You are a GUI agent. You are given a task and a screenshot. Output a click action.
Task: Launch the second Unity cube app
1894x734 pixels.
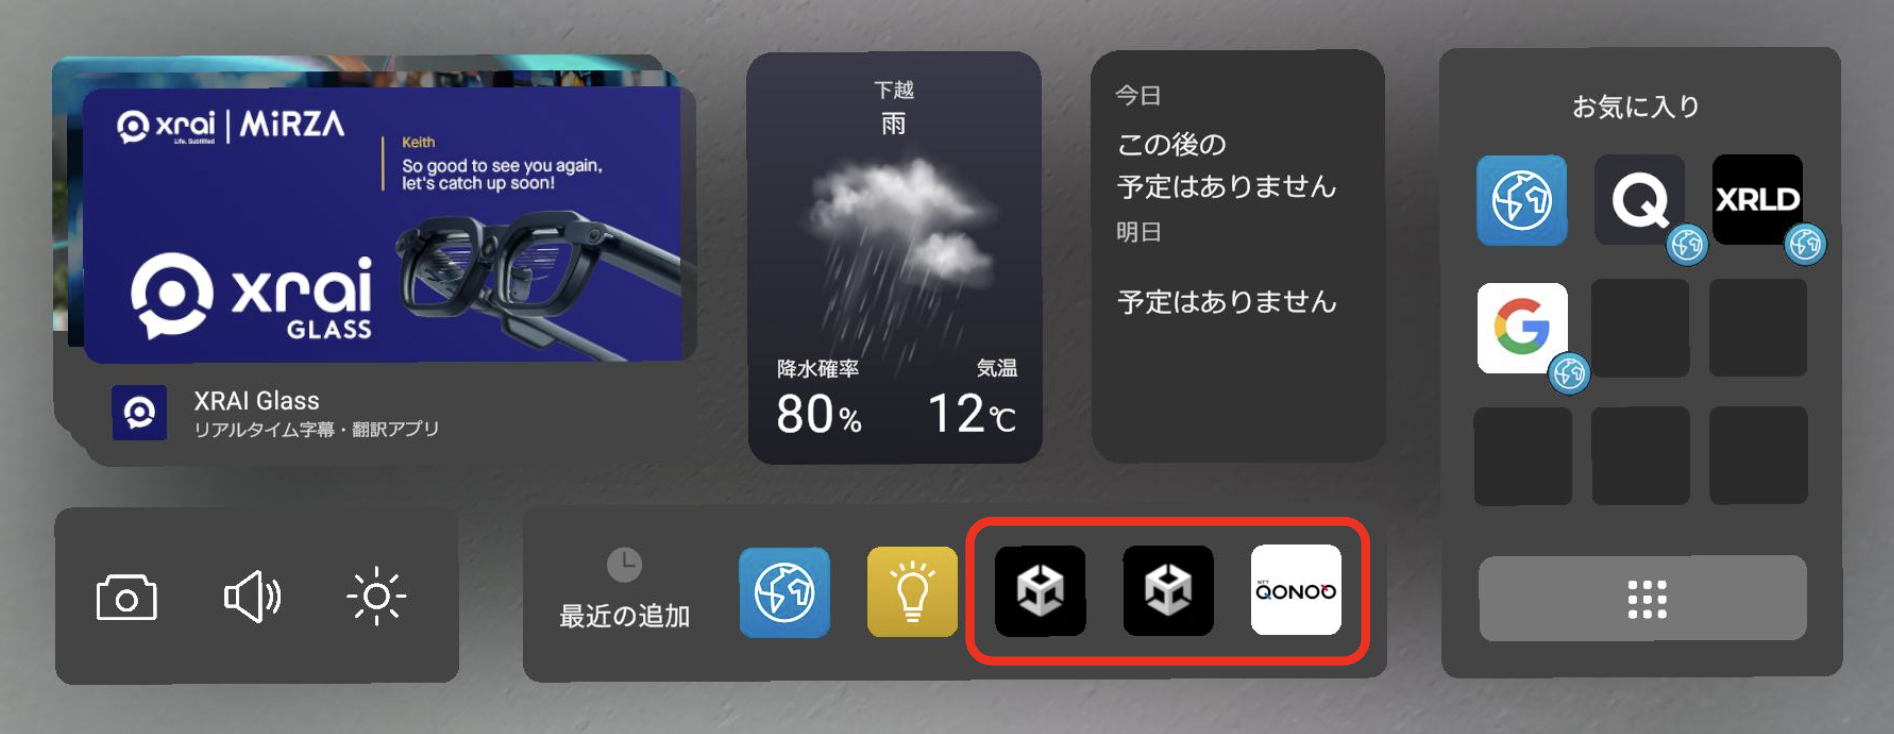coord(1168,591)
